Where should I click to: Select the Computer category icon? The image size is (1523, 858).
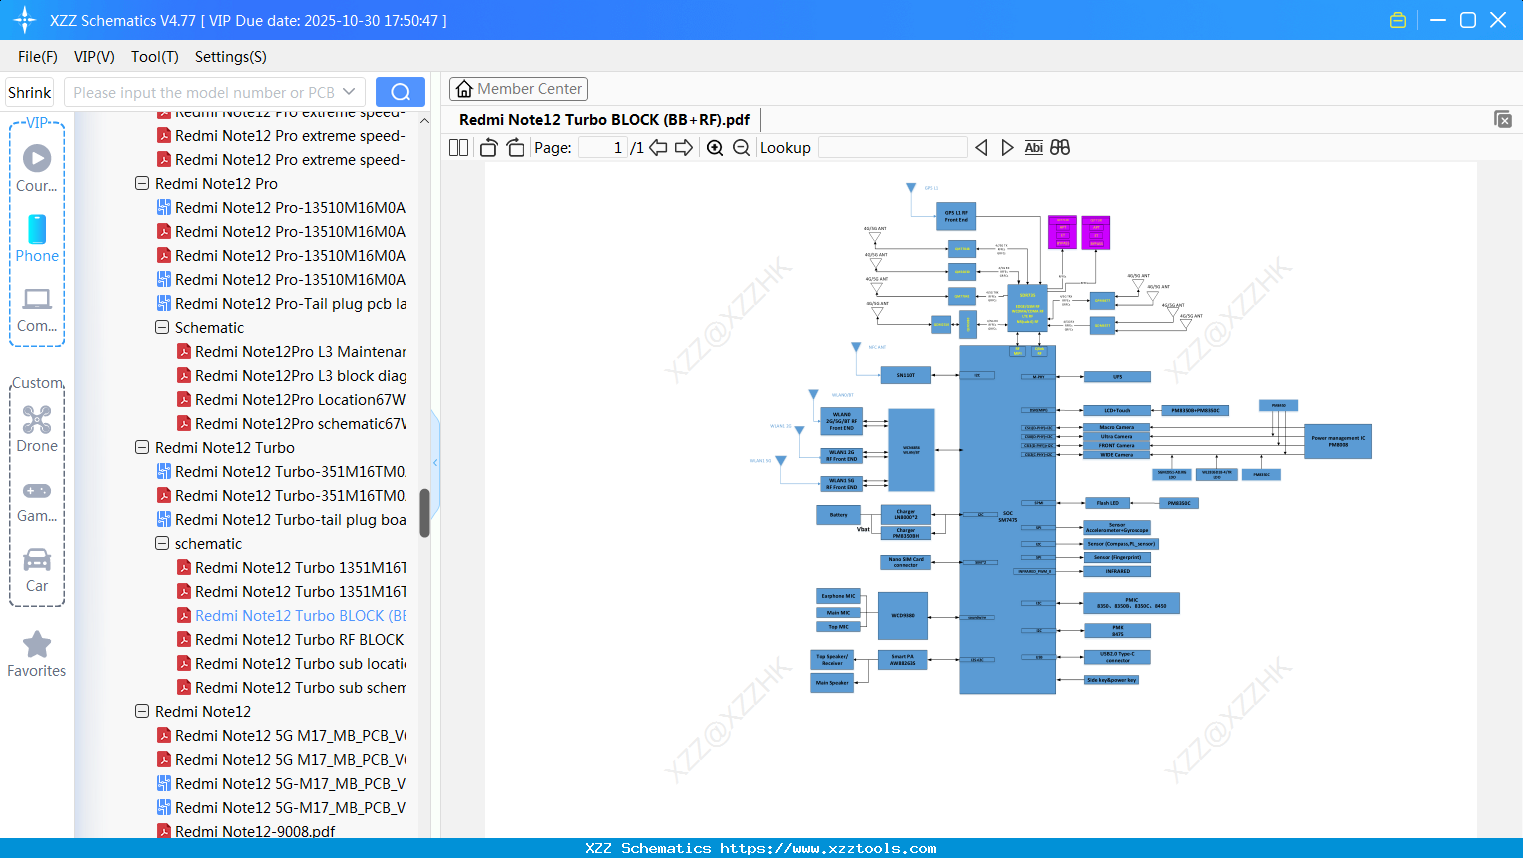click(37, 309)
